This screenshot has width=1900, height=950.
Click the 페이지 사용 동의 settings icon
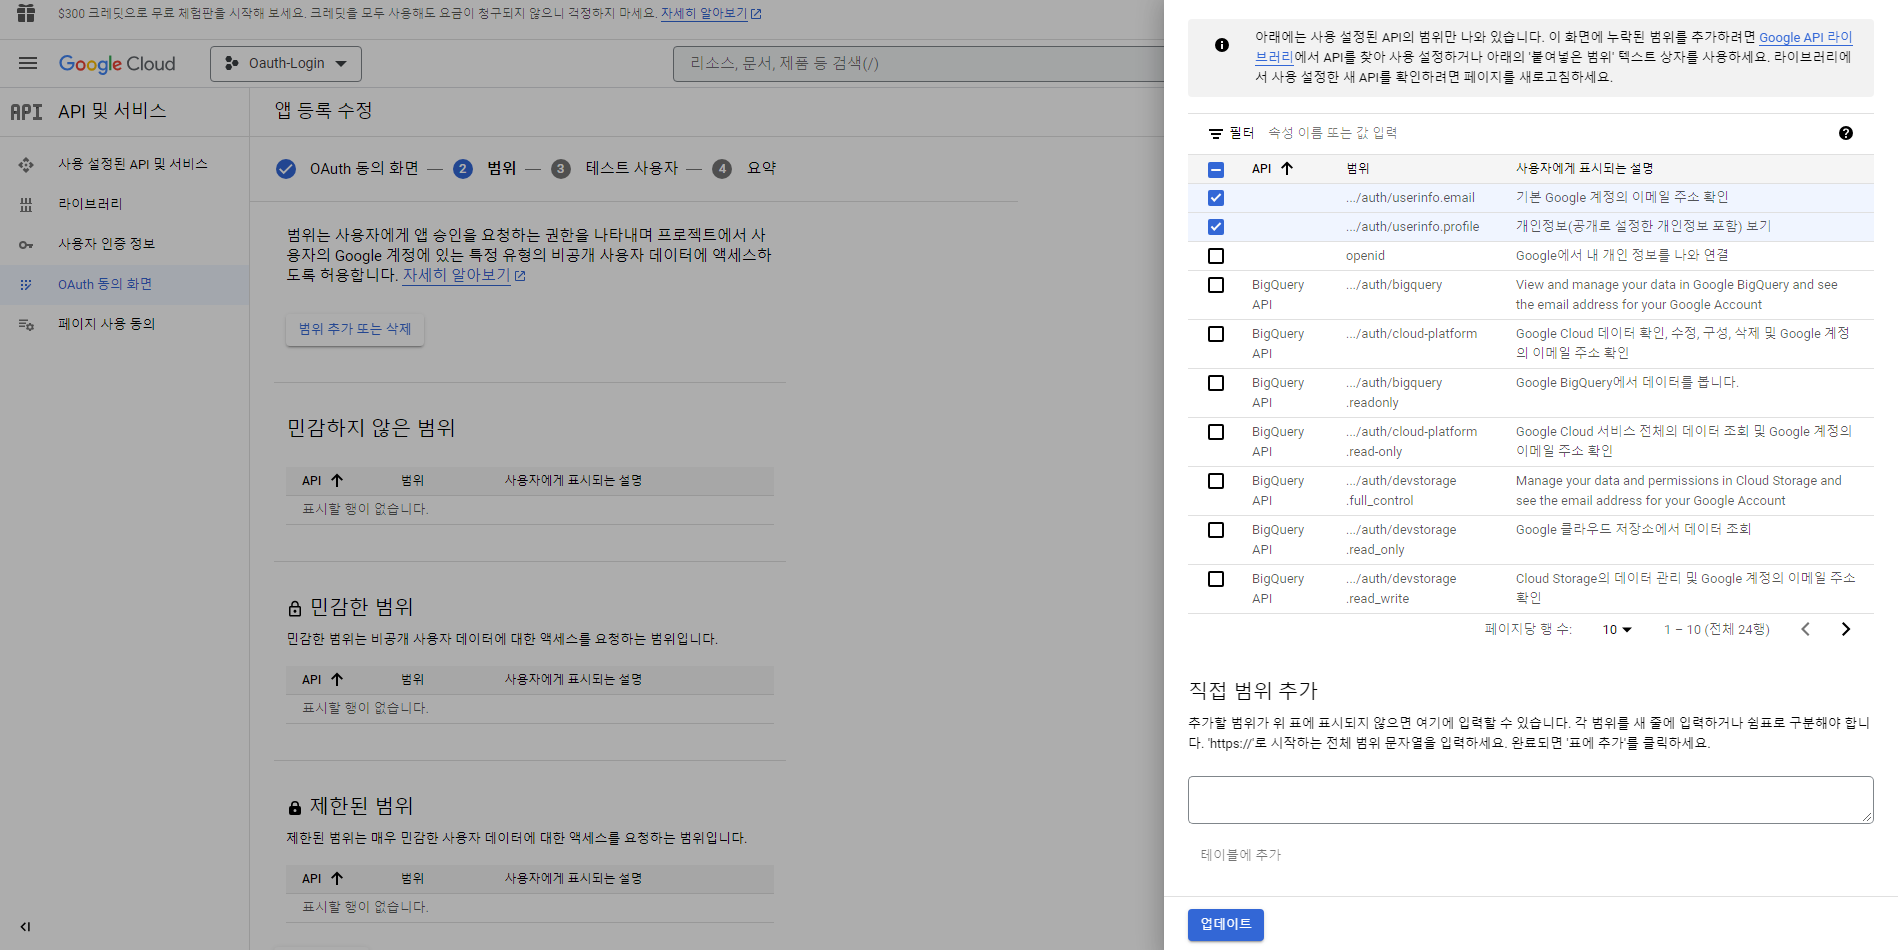click(x=26, y=324)
